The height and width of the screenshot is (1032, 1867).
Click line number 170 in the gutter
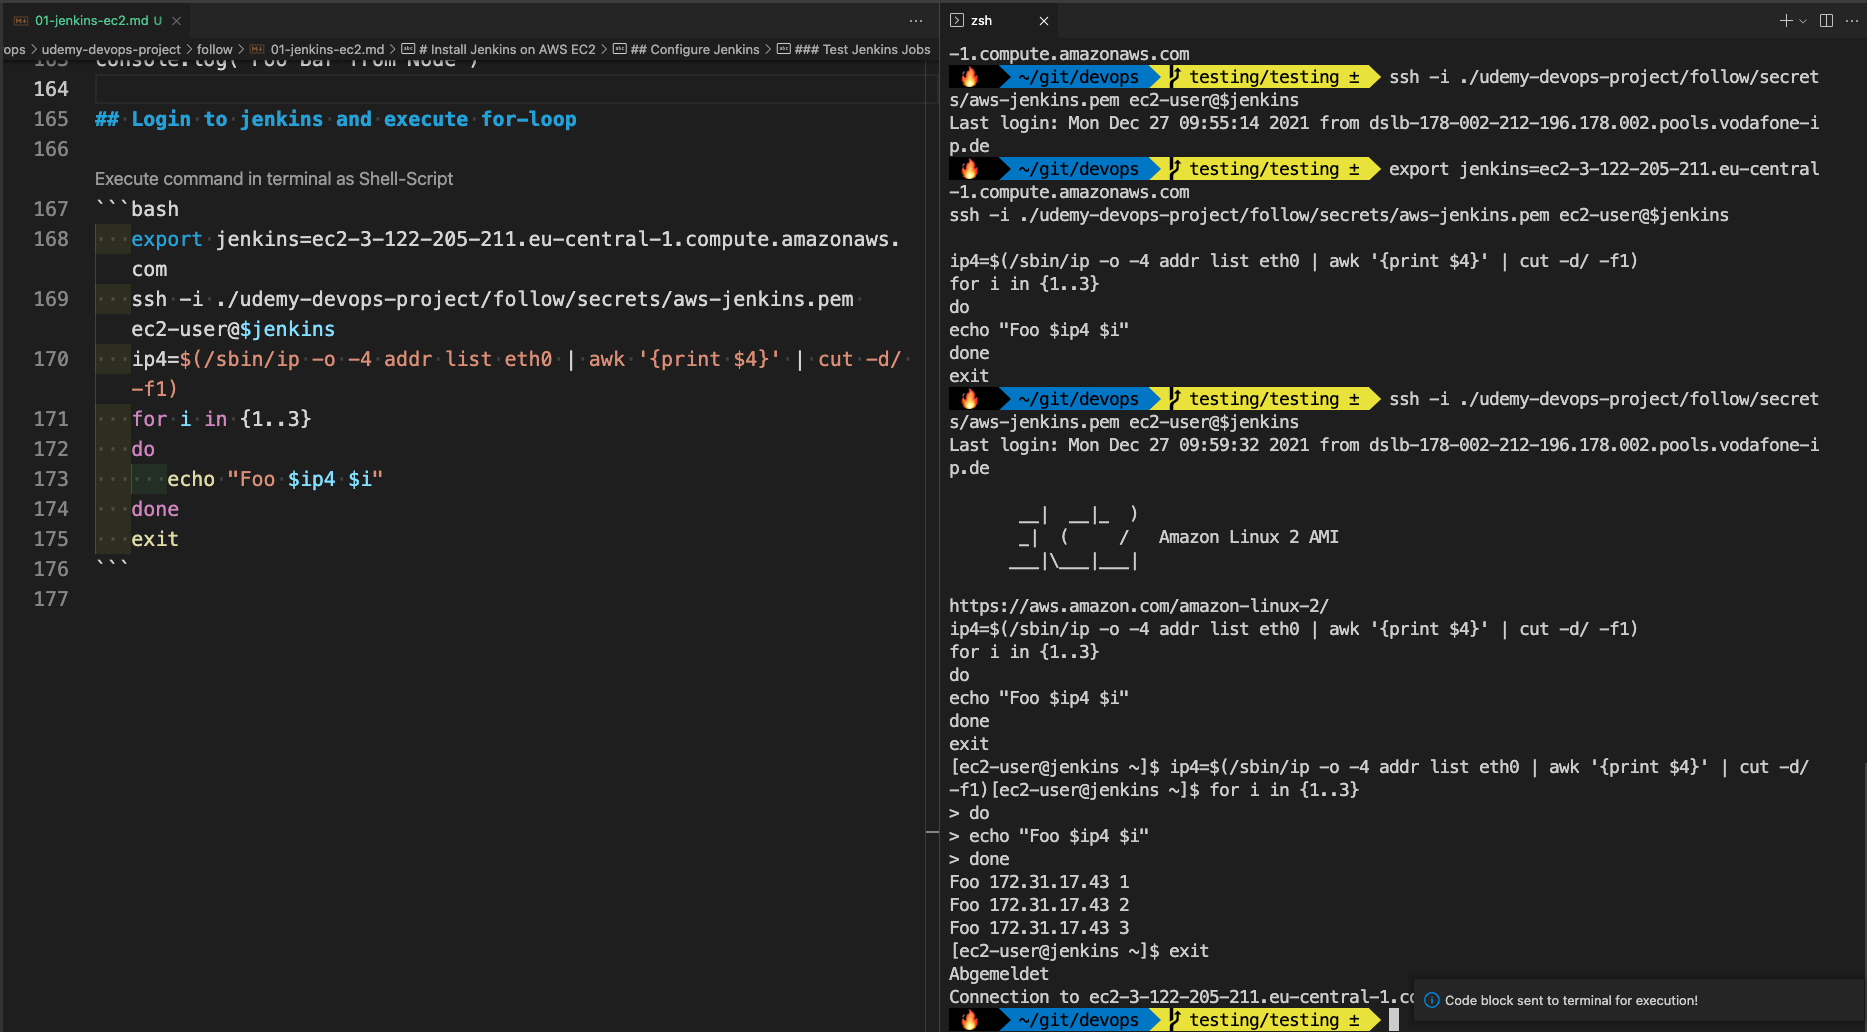coord(51,359)
